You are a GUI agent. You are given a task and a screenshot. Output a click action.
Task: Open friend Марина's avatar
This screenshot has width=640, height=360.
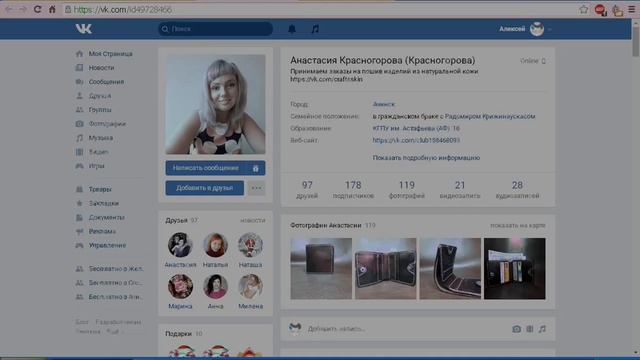point(180,286)
